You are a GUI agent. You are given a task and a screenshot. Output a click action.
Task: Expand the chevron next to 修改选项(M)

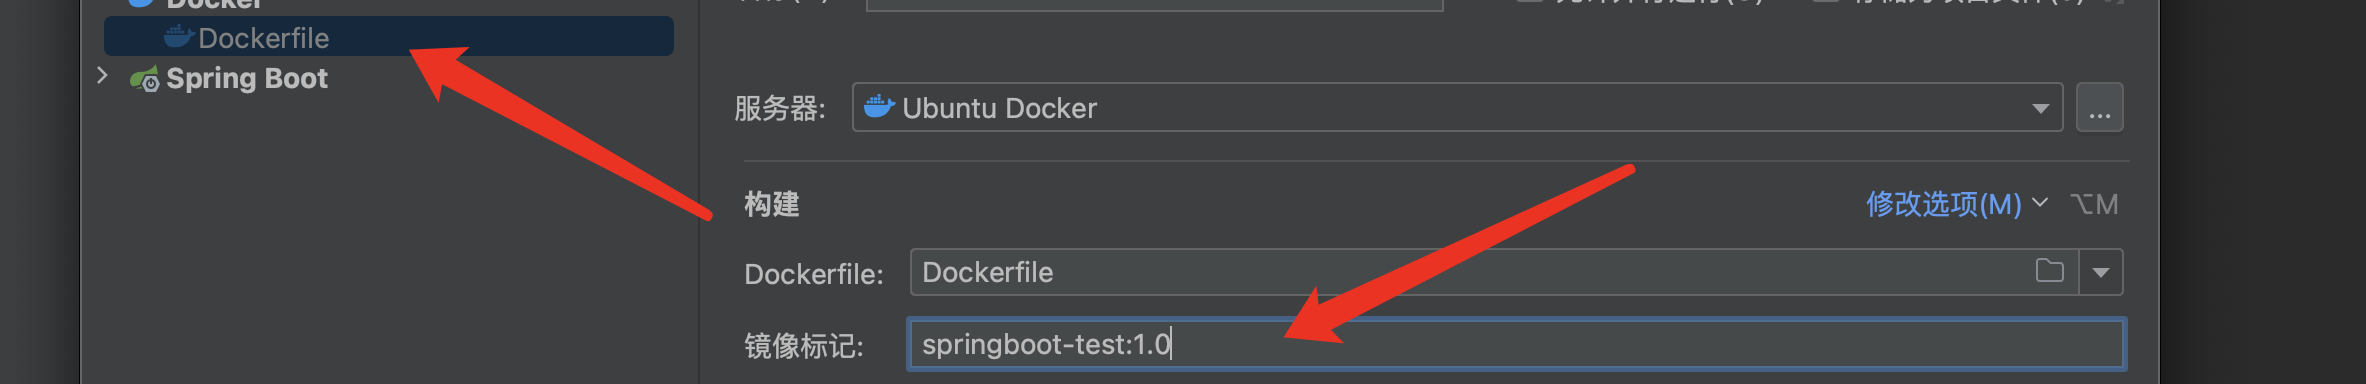click(2040, 202)
